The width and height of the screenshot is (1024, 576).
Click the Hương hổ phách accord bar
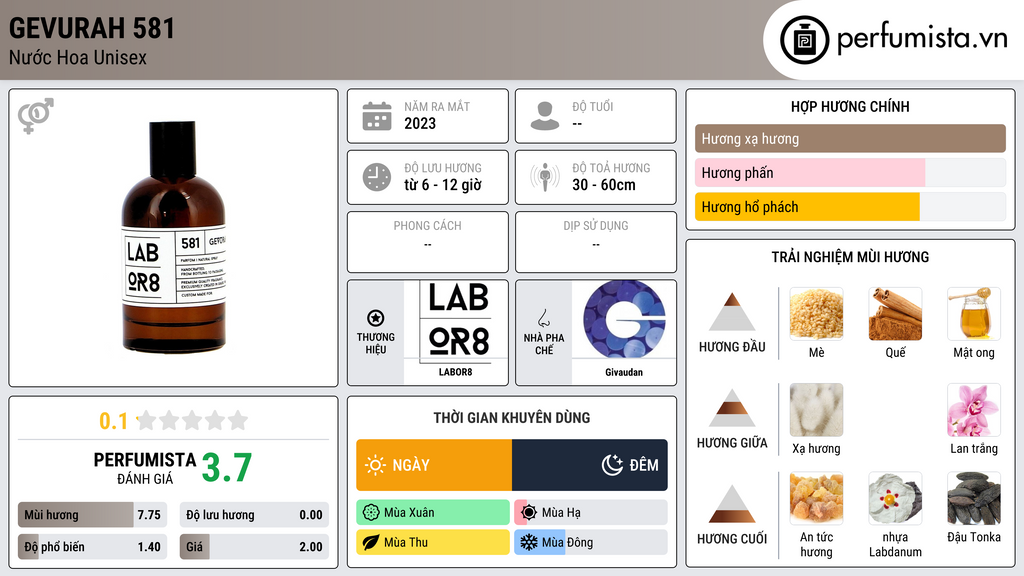coord(850,207)
